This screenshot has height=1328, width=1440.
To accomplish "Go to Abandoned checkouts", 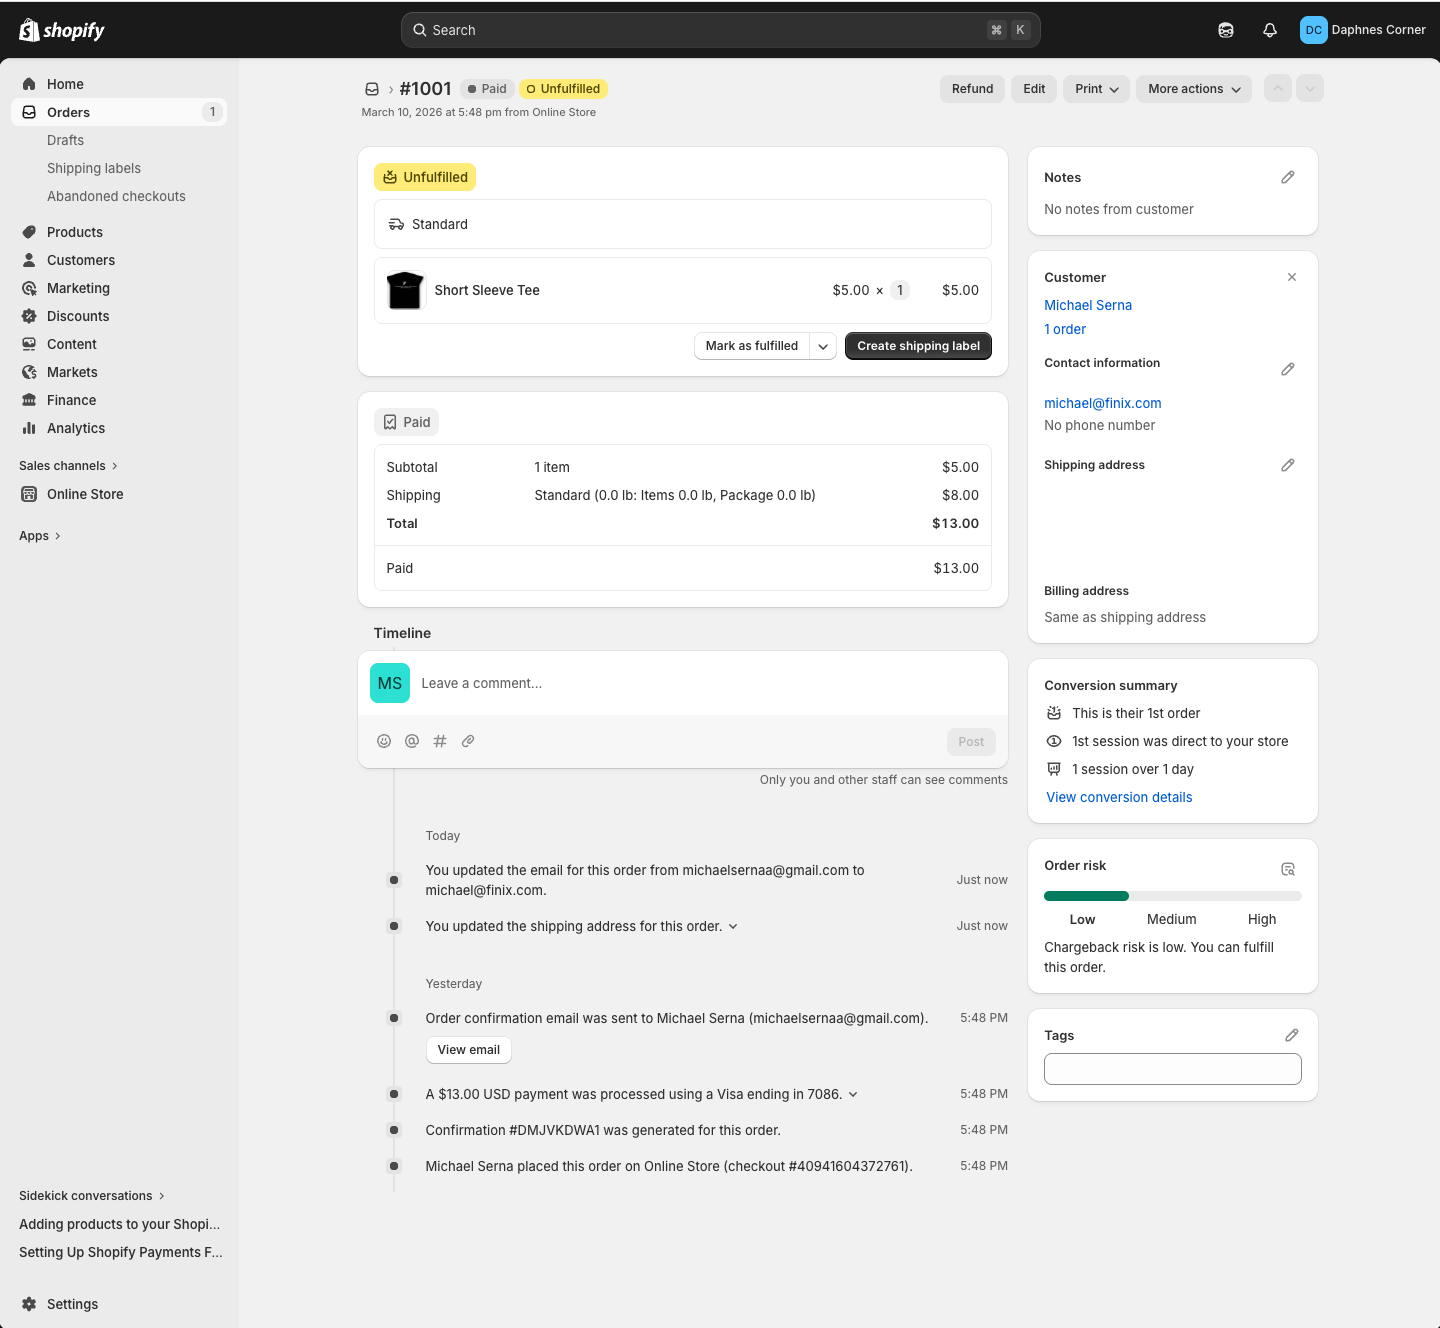I will click(116, 196).
